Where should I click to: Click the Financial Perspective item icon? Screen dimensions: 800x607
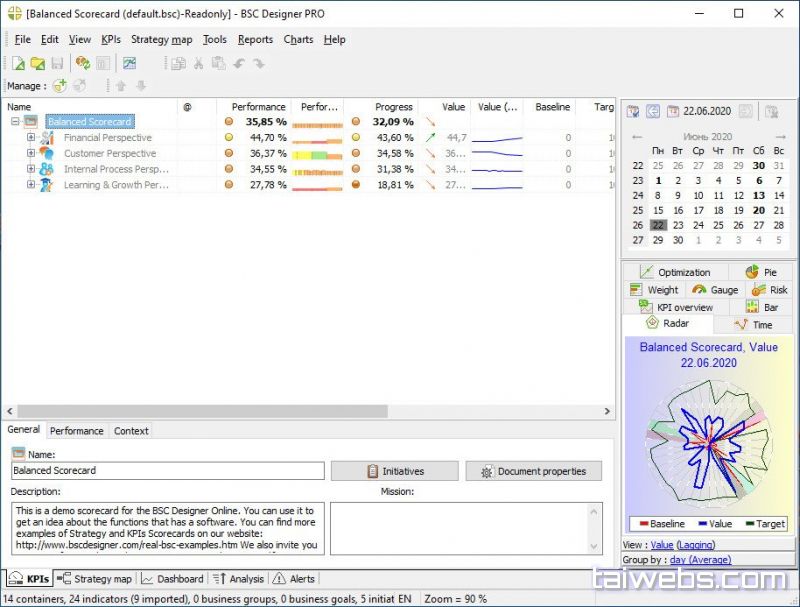(x=47, y=138)
